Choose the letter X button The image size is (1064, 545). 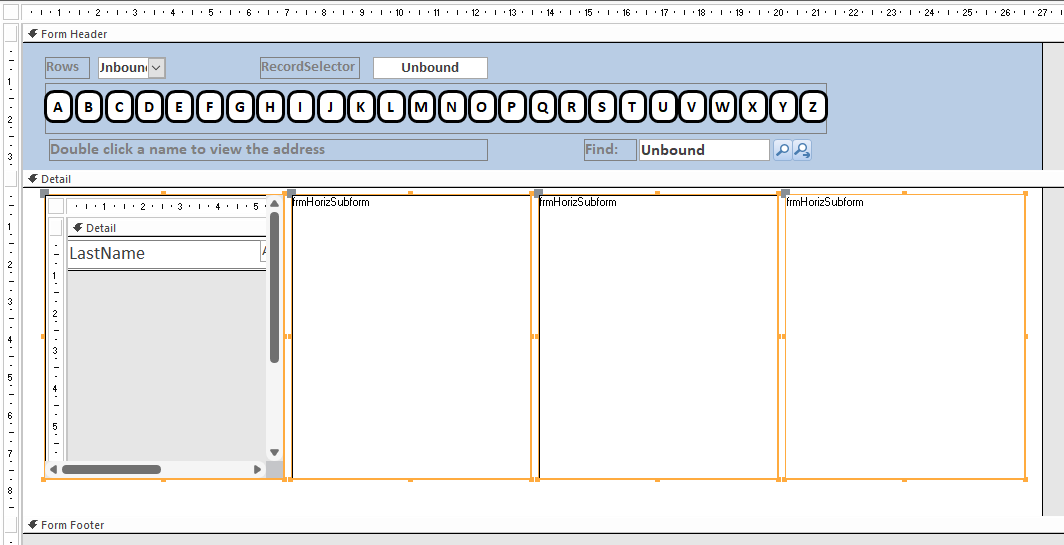point(753,107)
